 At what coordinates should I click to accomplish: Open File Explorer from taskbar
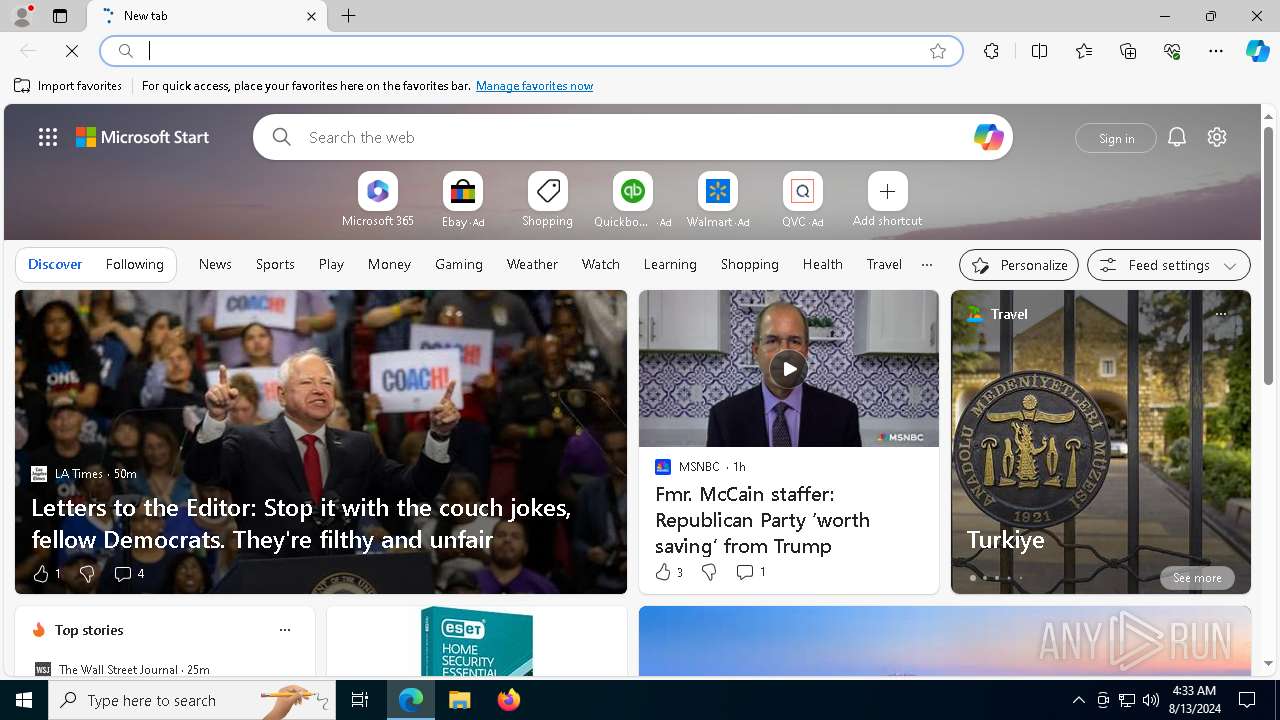click(460, 700)
